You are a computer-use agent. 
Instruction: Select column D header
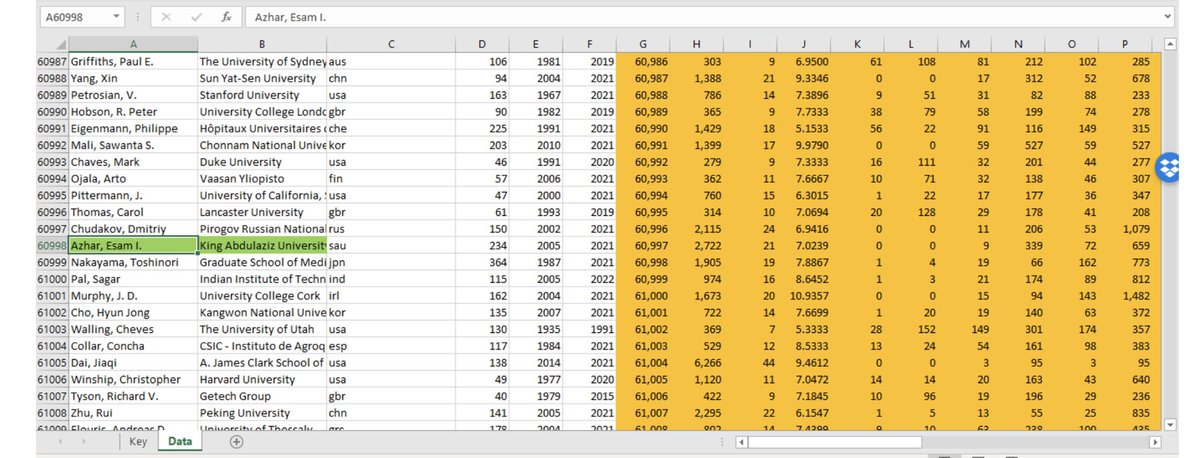[x=482, y=44]
